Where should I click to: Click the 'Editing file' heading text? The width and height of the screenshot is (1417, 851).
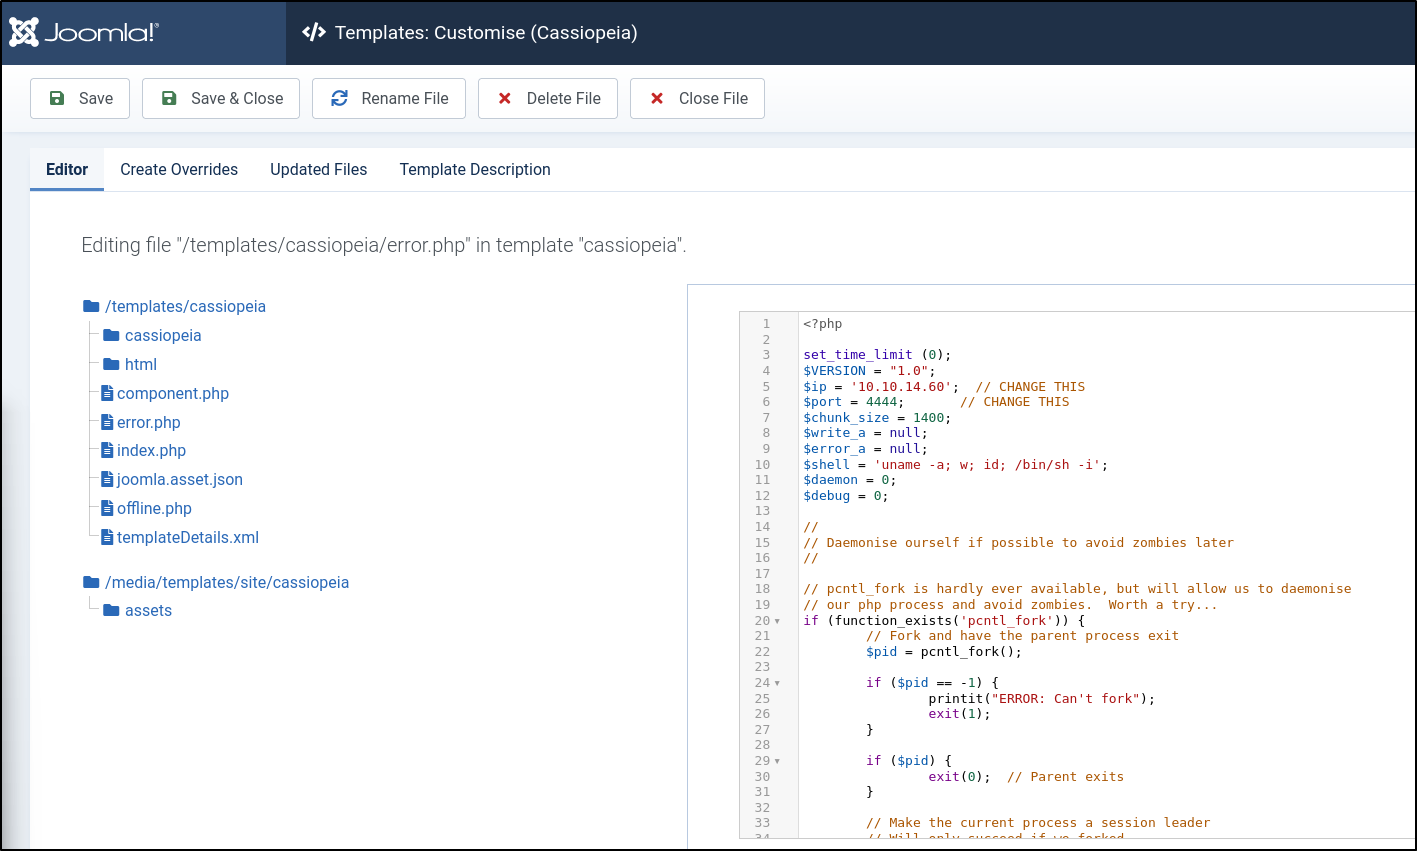click(x=384, y=245)
